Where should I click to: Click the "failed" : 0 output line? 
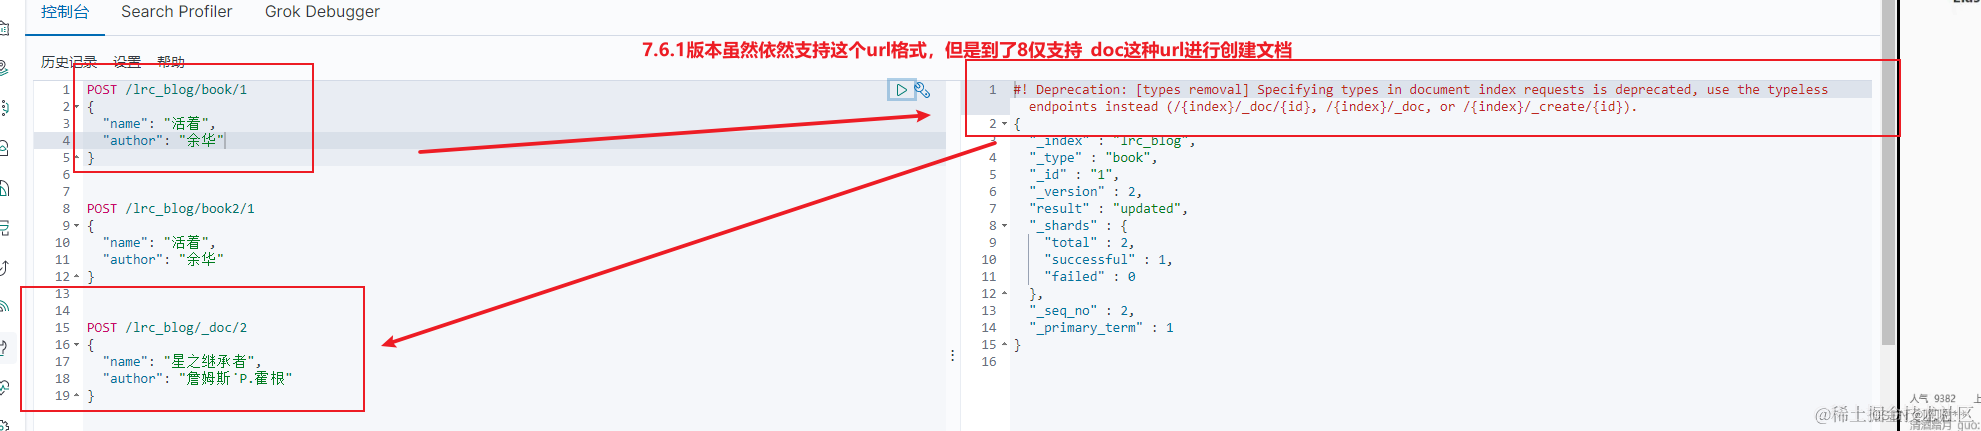pos(1090,277)
